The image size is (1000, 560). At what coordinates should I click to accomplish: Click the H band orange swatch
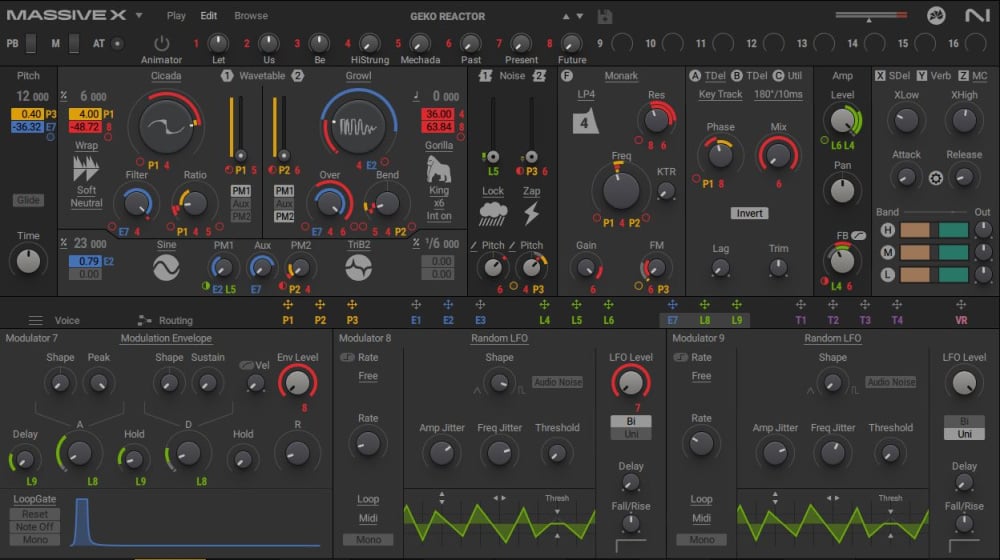click(915, 230)
